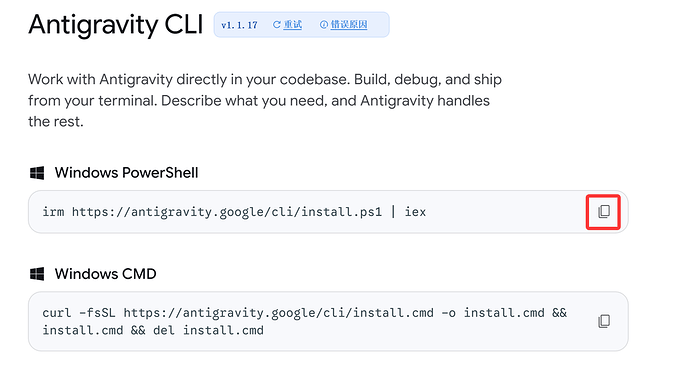
Task: Click the Windows logo beside CMD heading
Action: point(37,274)
